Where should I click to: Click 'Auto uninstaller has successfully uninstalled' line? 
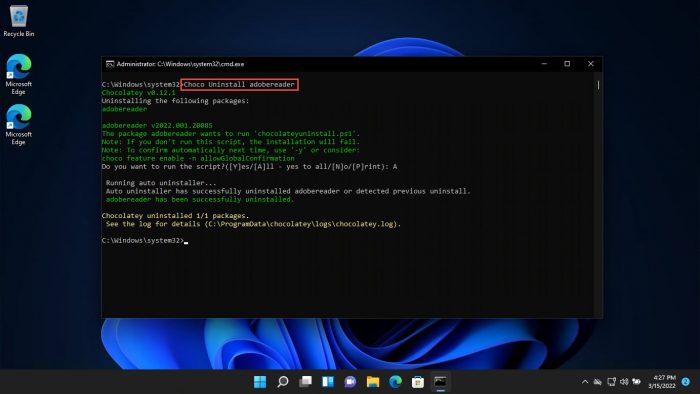288,191
